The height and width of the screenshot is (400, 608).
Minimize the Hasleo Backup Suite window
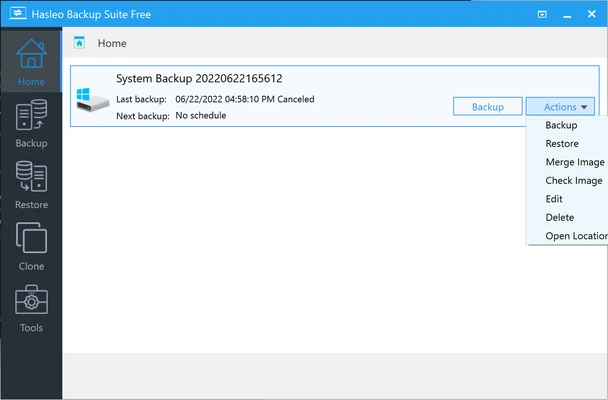(x=567, y=16)
